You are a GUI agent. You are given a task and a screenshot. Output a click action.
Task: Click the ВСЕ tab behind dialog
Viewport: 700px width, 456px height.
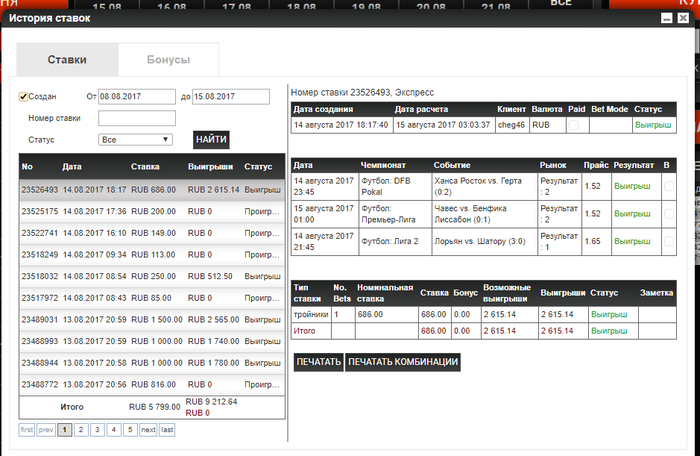coord(561,4)
